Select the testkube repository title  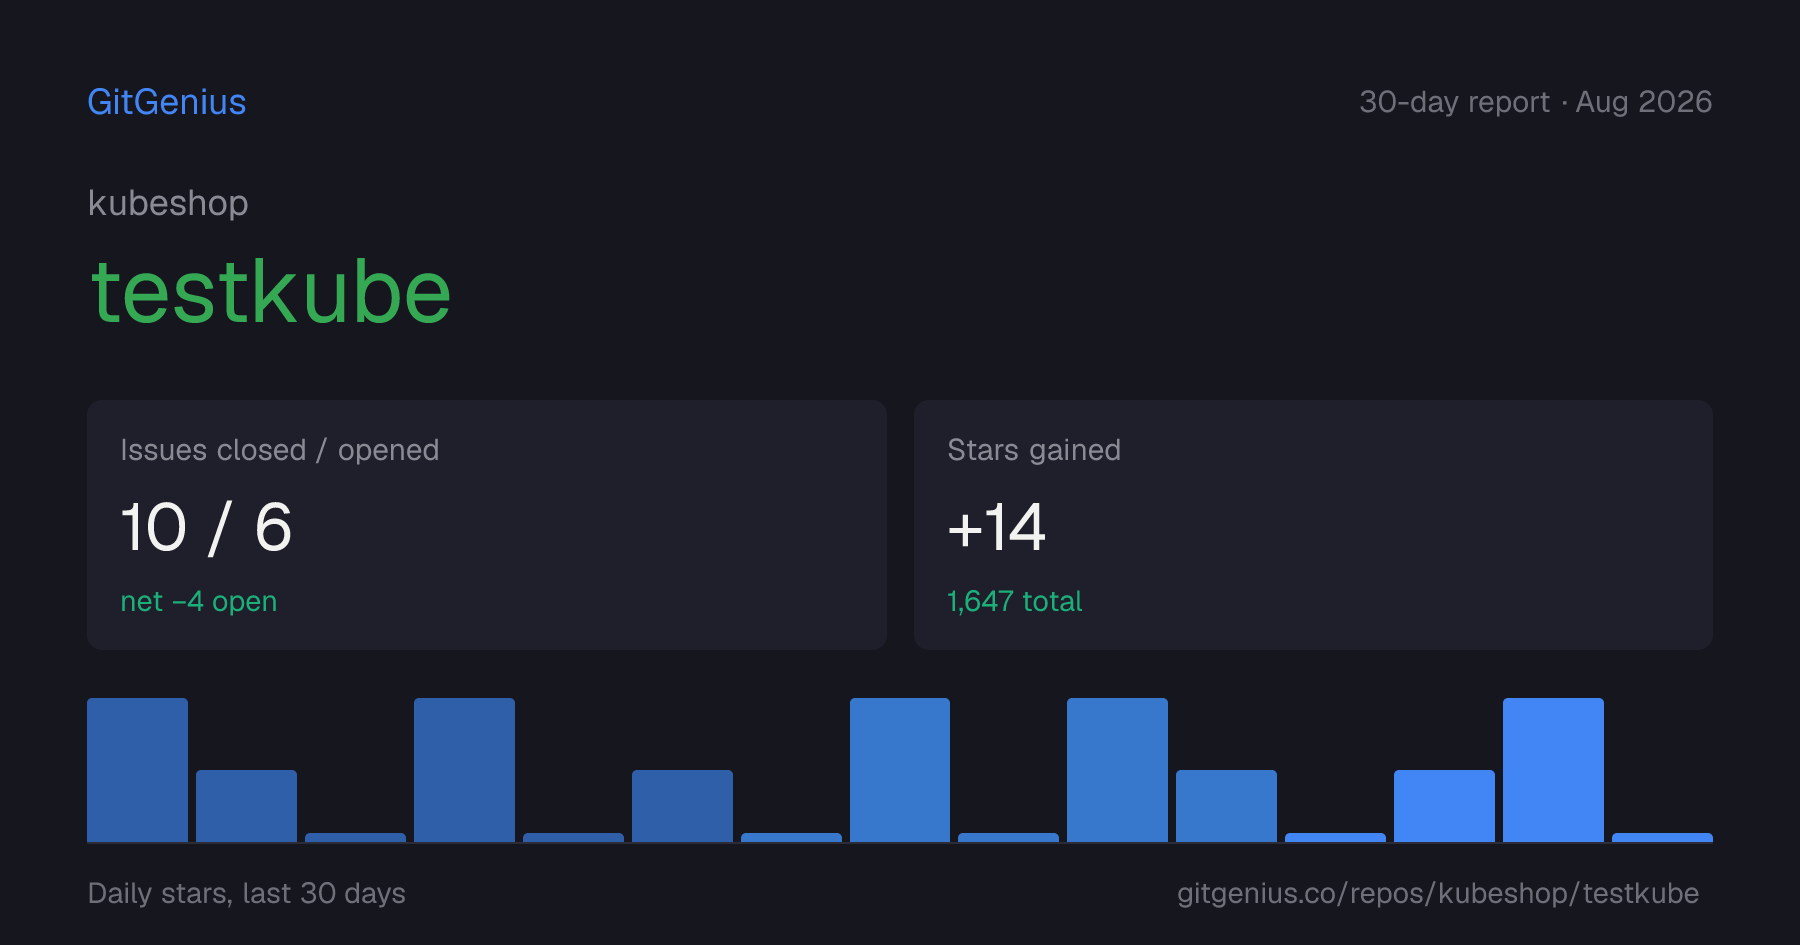click(x=271, y=292)
